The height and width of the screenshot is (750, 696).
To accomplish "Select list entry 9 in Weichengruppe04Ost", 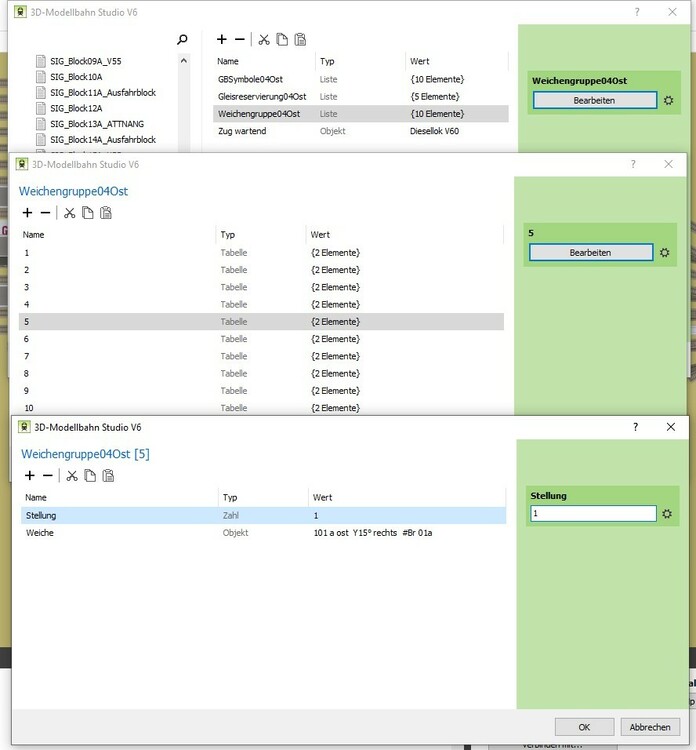I will click(261, 391).
